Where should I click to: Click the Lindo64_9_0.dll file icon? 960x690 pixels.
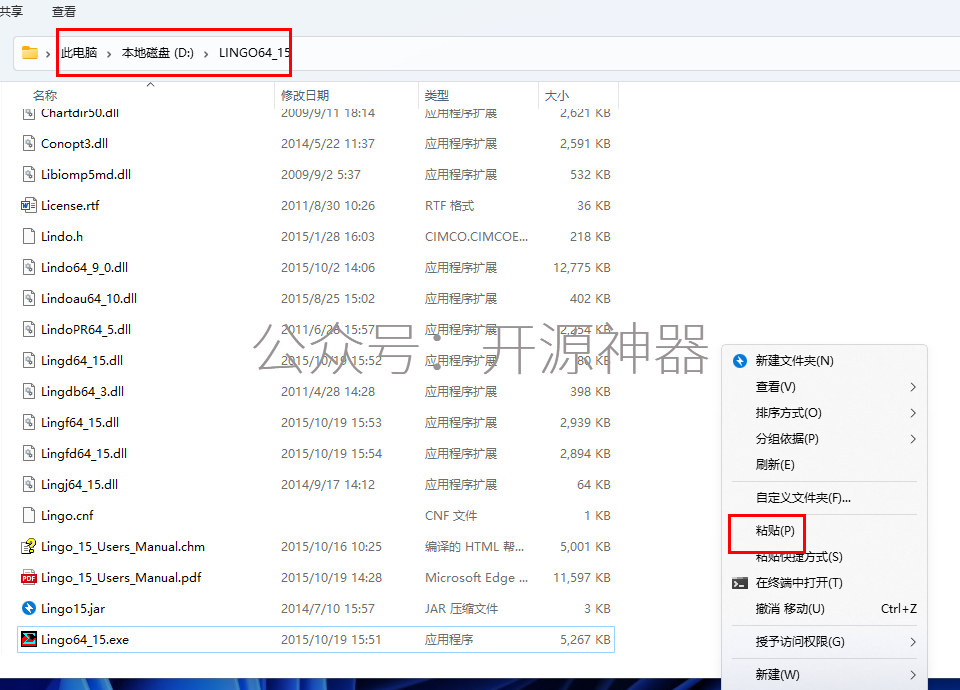(x=29, y=268)
